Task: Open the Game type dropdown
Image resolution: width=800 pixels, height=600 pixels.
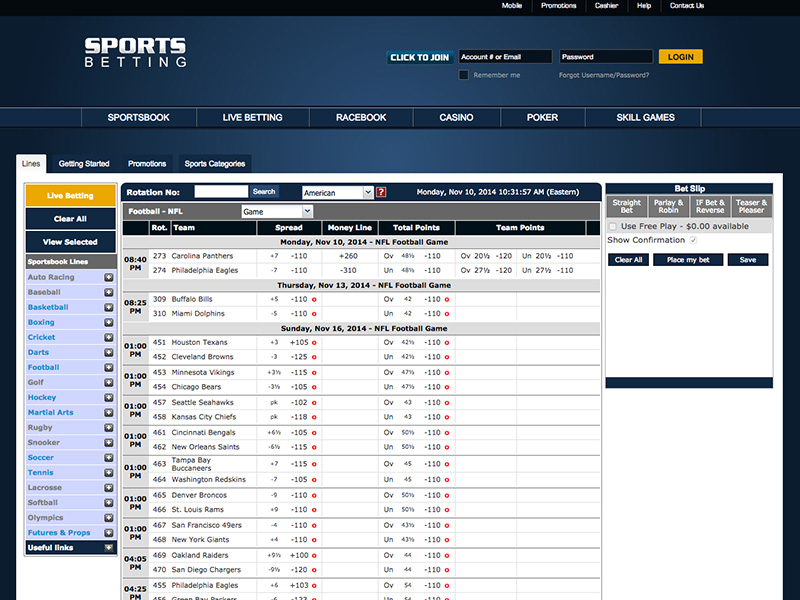Action: pos(277,211)
